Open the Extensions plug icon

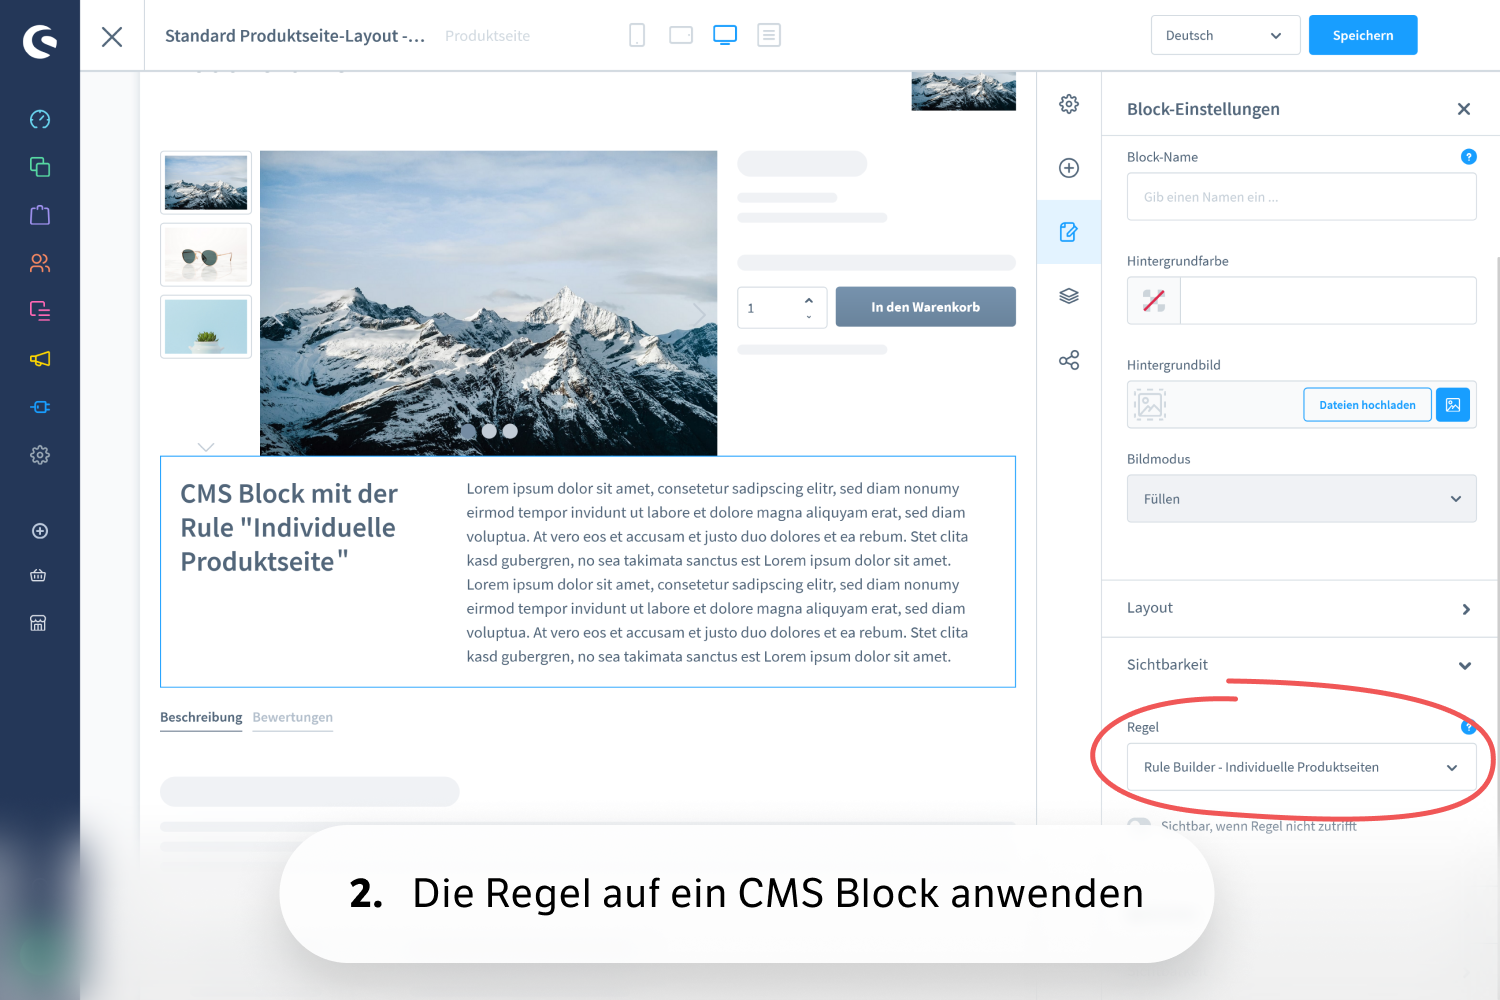pyautogui.click(x=40, y=407)
